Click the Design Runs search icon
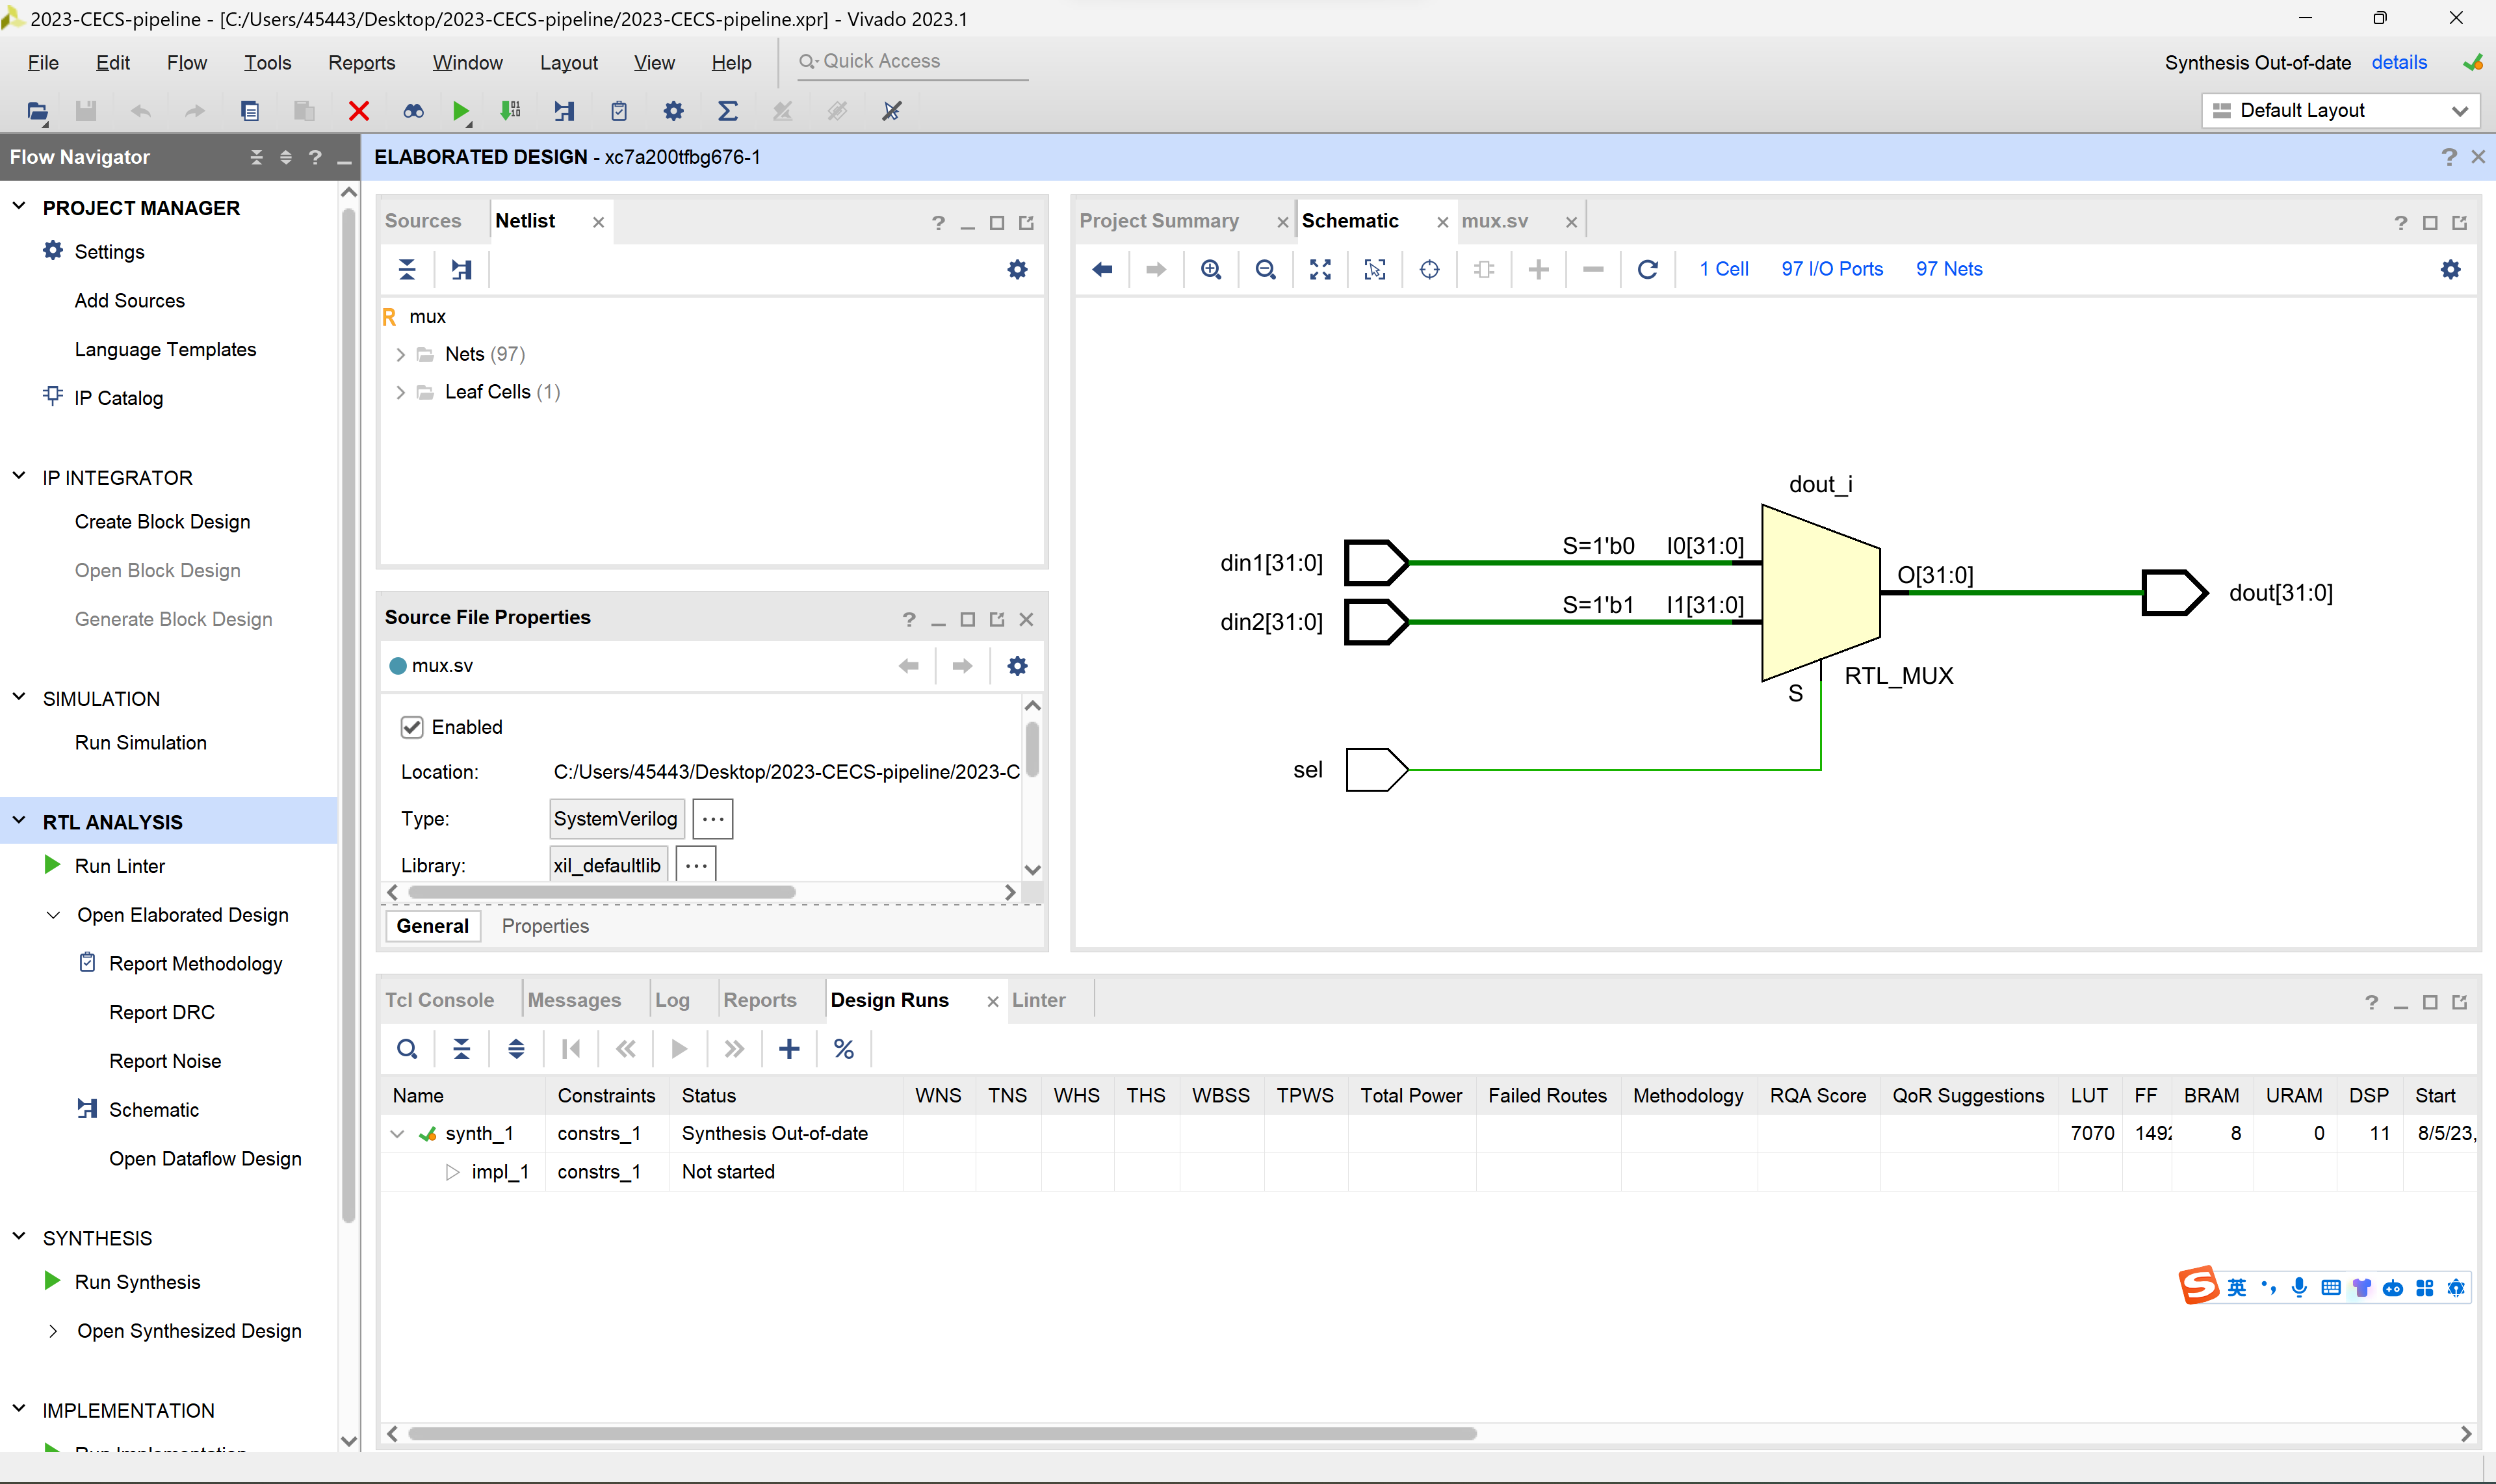The width and height of the screenshot is (2496, 1484). coord(407,1048)
